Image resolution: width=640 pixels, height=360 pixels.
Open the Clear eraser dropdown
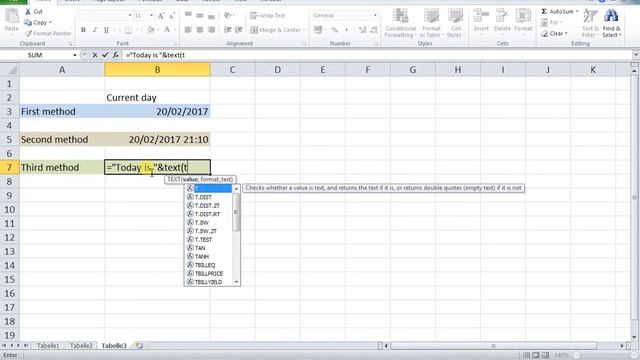click(x=554, y=33)
